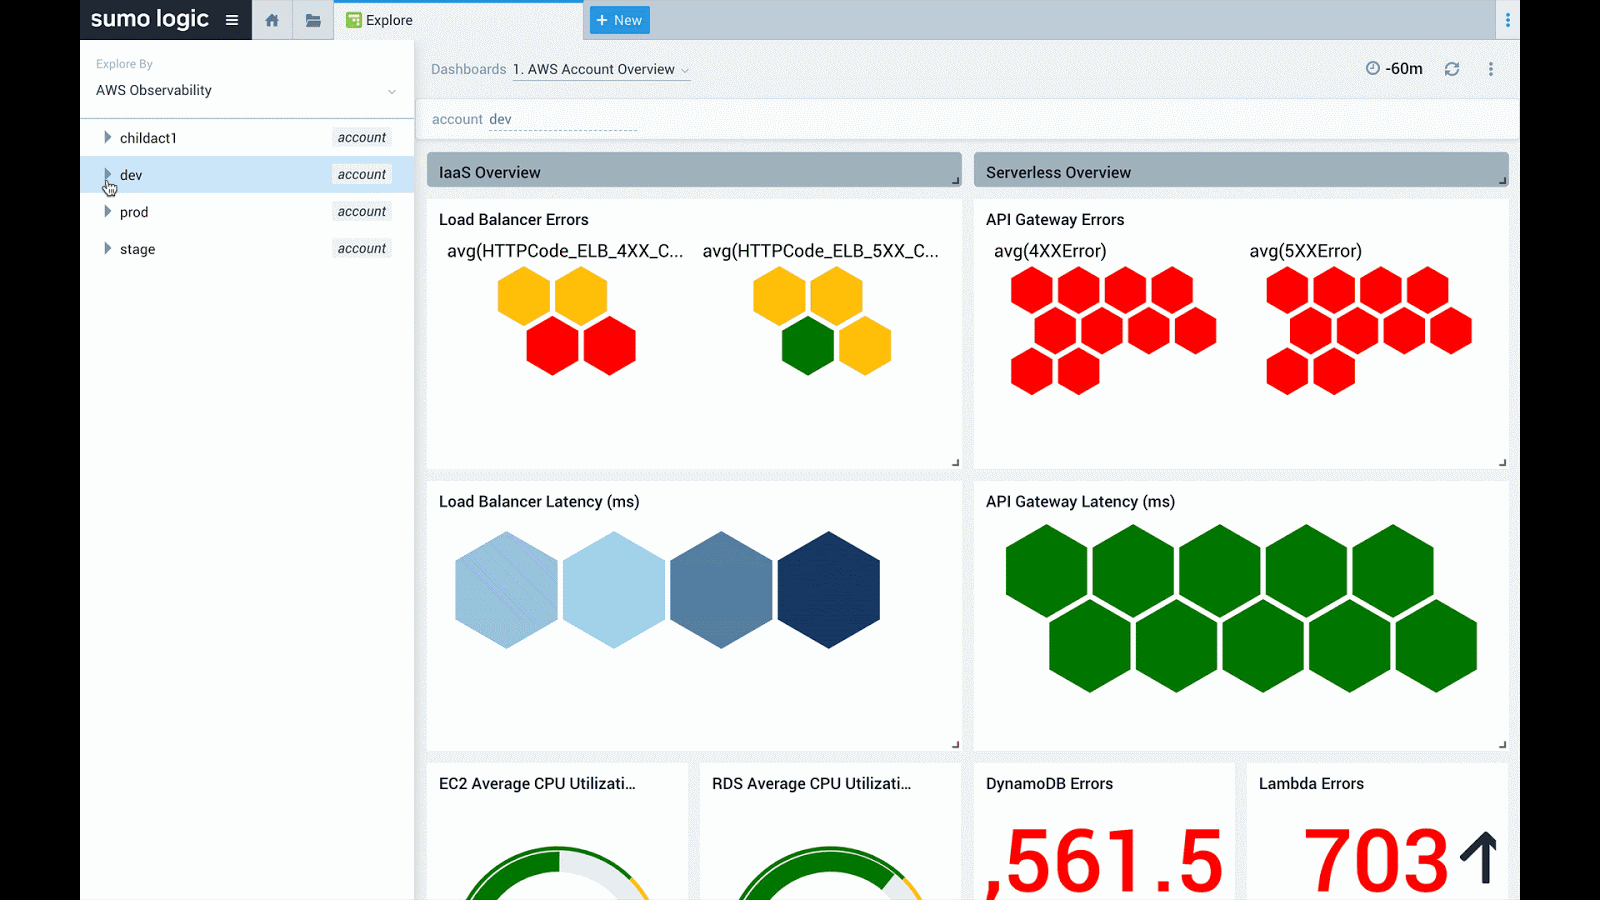Expand the prod account tree node
Image resolution: width=1600 pixels, height=900 pixels.
pos(108,211)
